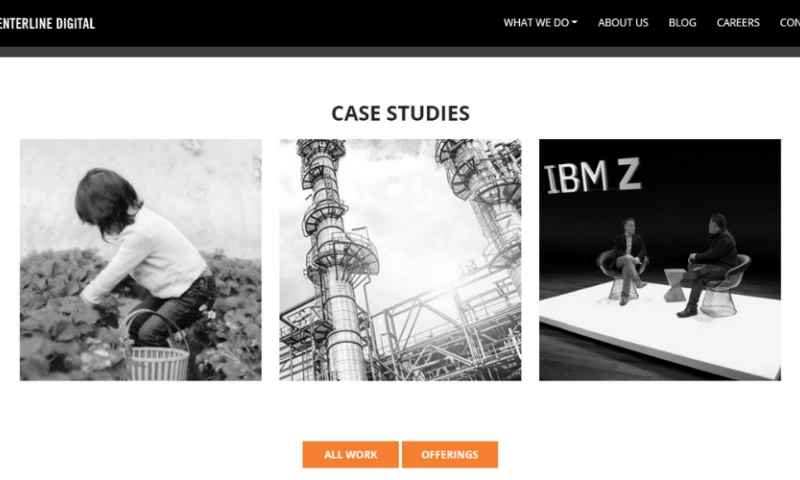
Task: Click the IBM Z lettering in the image
Action: pos(593,176)
